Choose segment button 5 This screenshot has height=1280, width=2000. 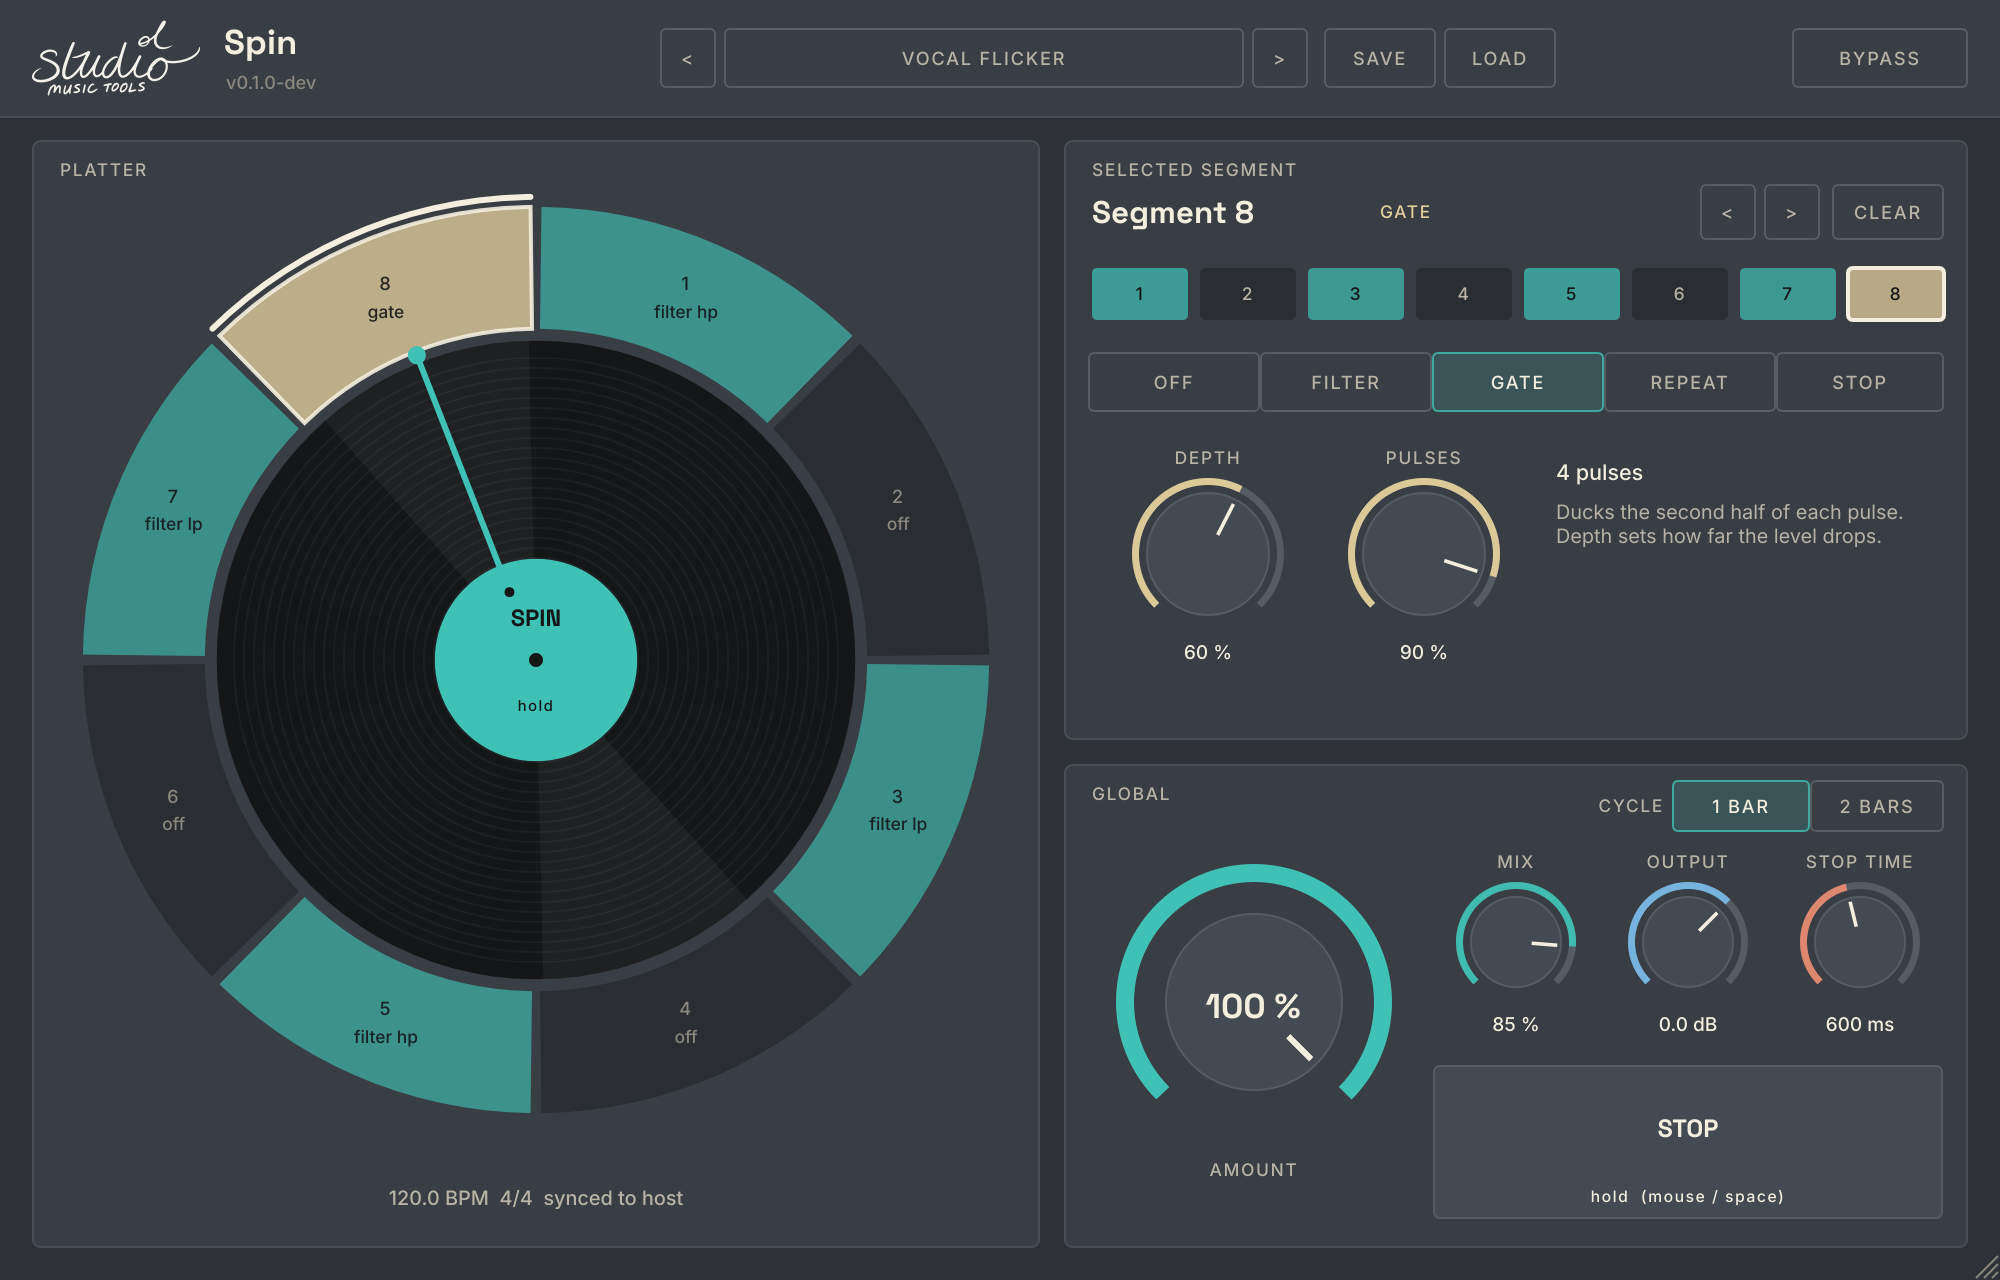1571,294
